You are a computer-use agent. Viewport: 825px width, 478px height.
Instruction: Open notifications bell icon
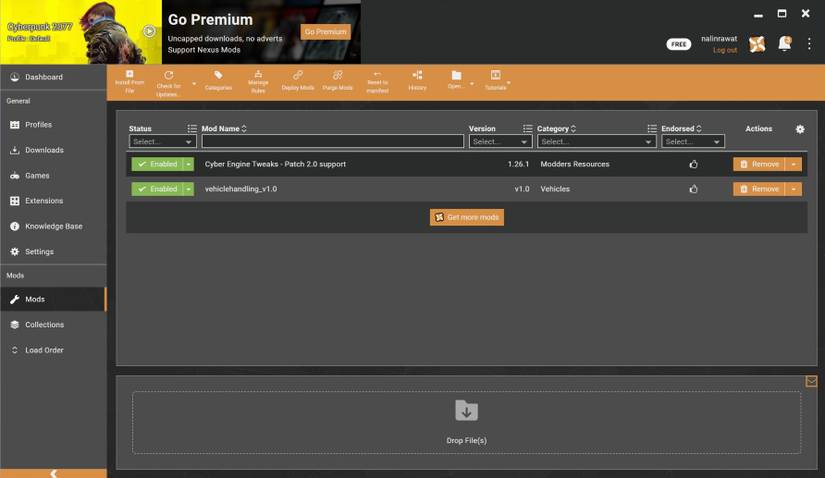point(784,44)
